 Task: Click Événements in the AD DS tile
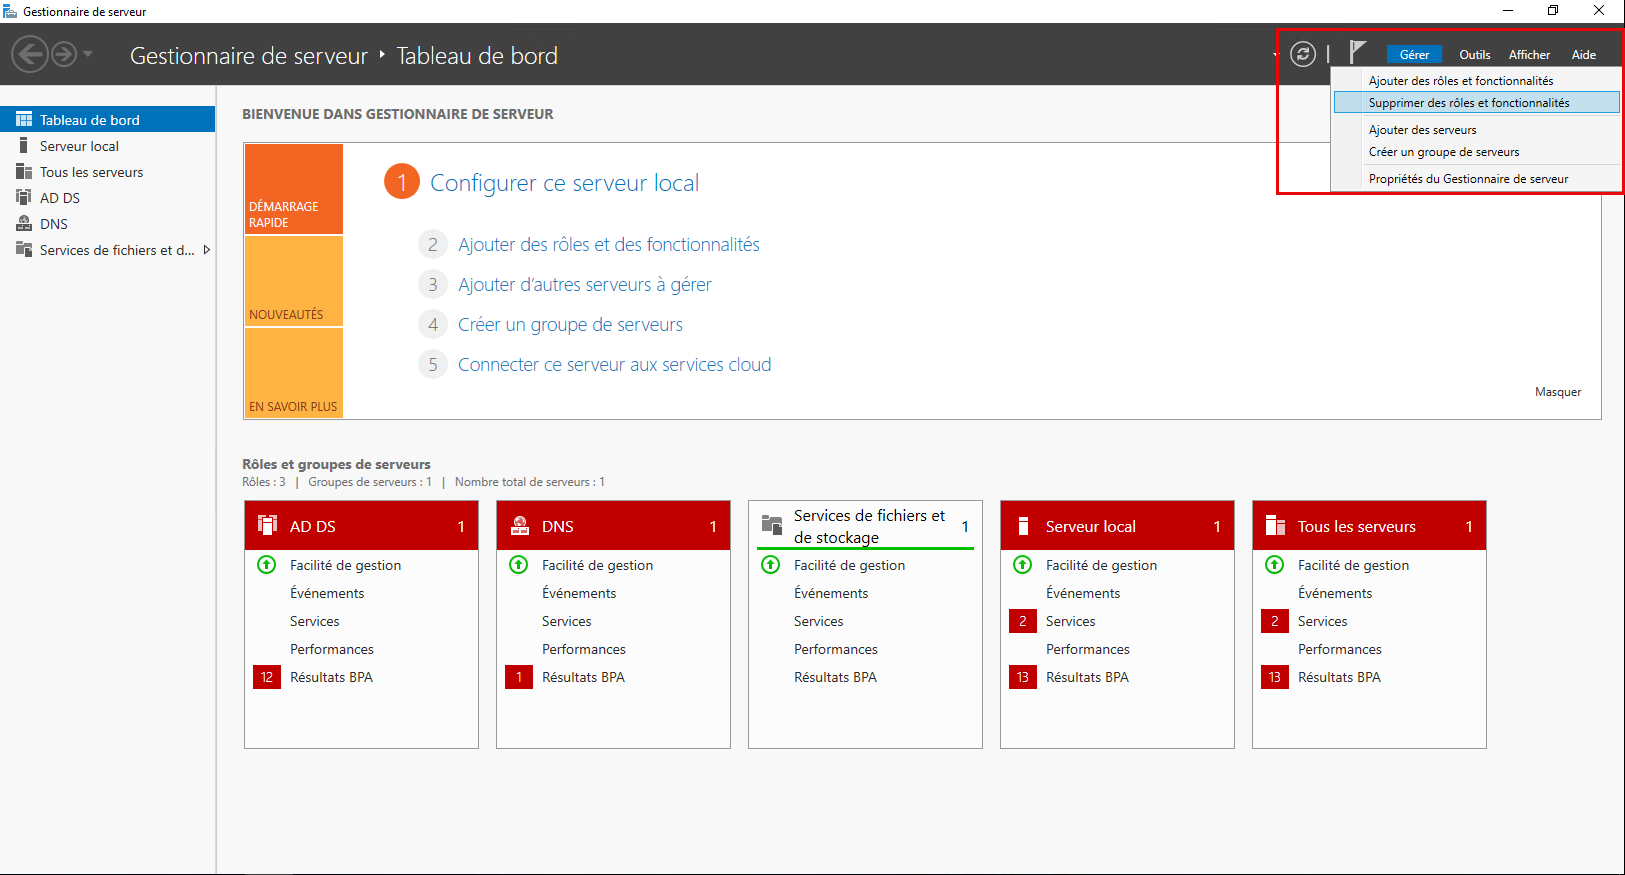click(x=327, y=593)
